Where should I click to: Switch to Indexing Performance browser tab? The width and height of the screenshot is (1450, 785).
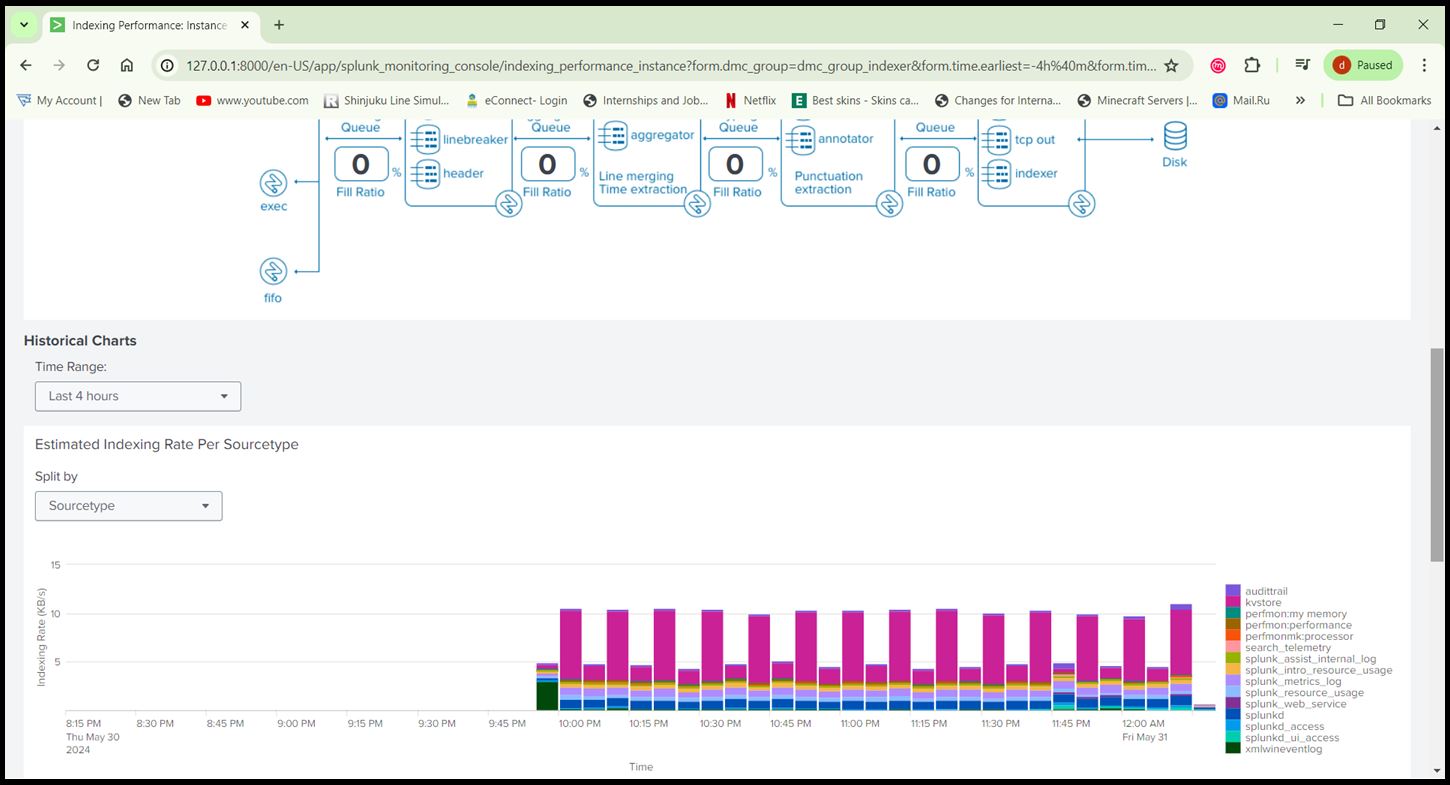coord(148,25)
